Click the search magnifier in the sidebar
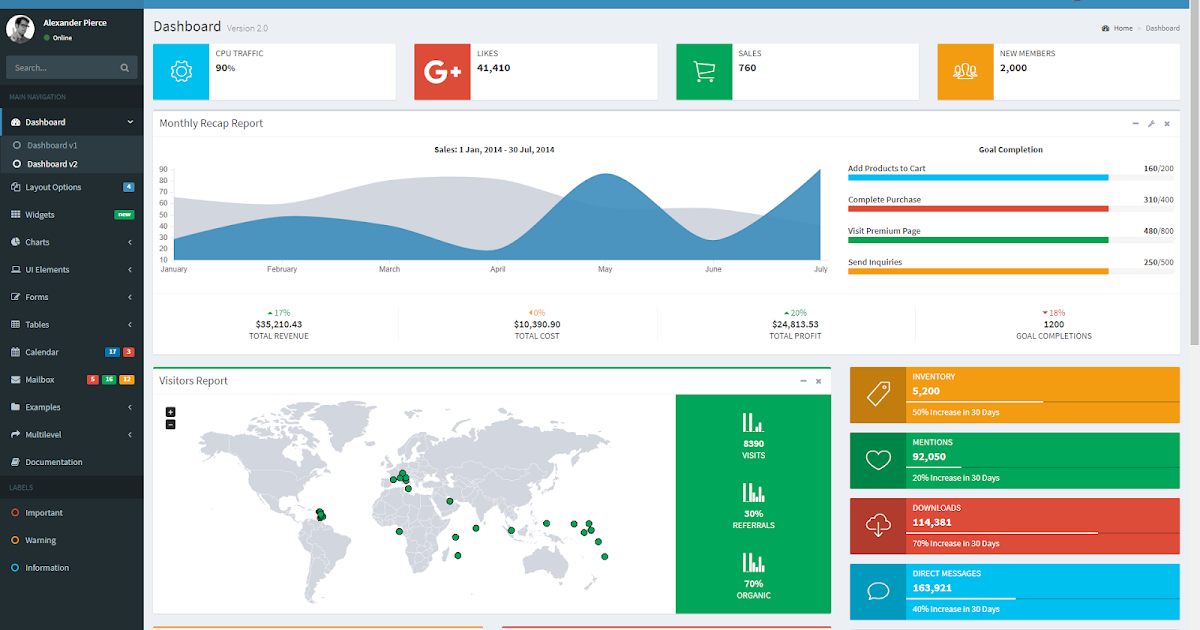 pyautogui.click(x=124, y=67)
